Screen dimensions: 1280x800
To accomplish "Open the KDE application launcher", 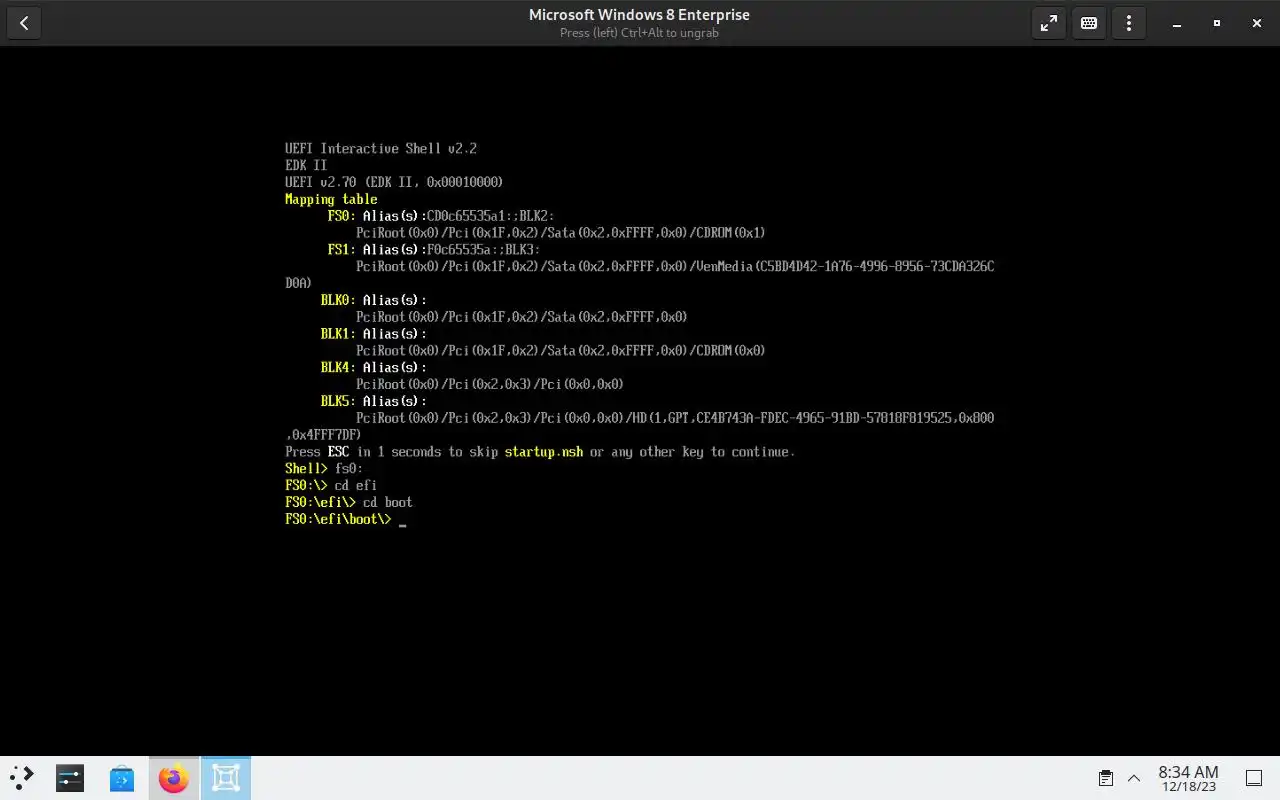I will point(22,778).
